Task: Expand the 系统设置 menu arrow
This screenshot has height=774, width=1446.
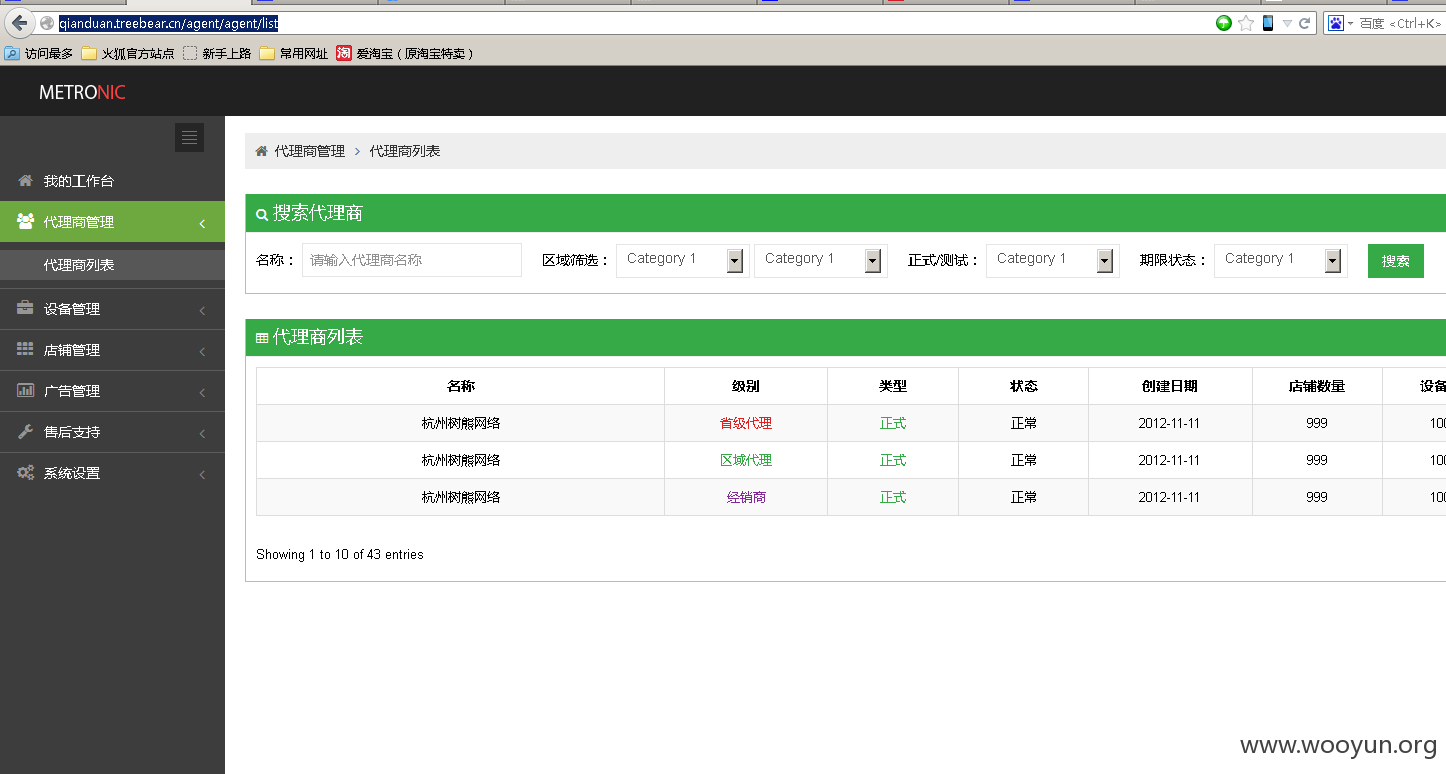Action: coord(202,474)
